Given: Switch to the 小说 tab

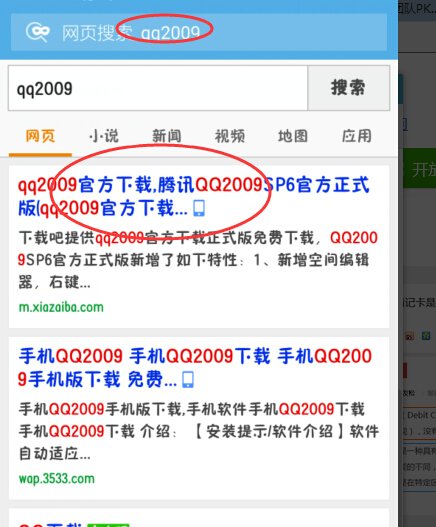Looking at the screenshot, I should (x=104, y=136).
